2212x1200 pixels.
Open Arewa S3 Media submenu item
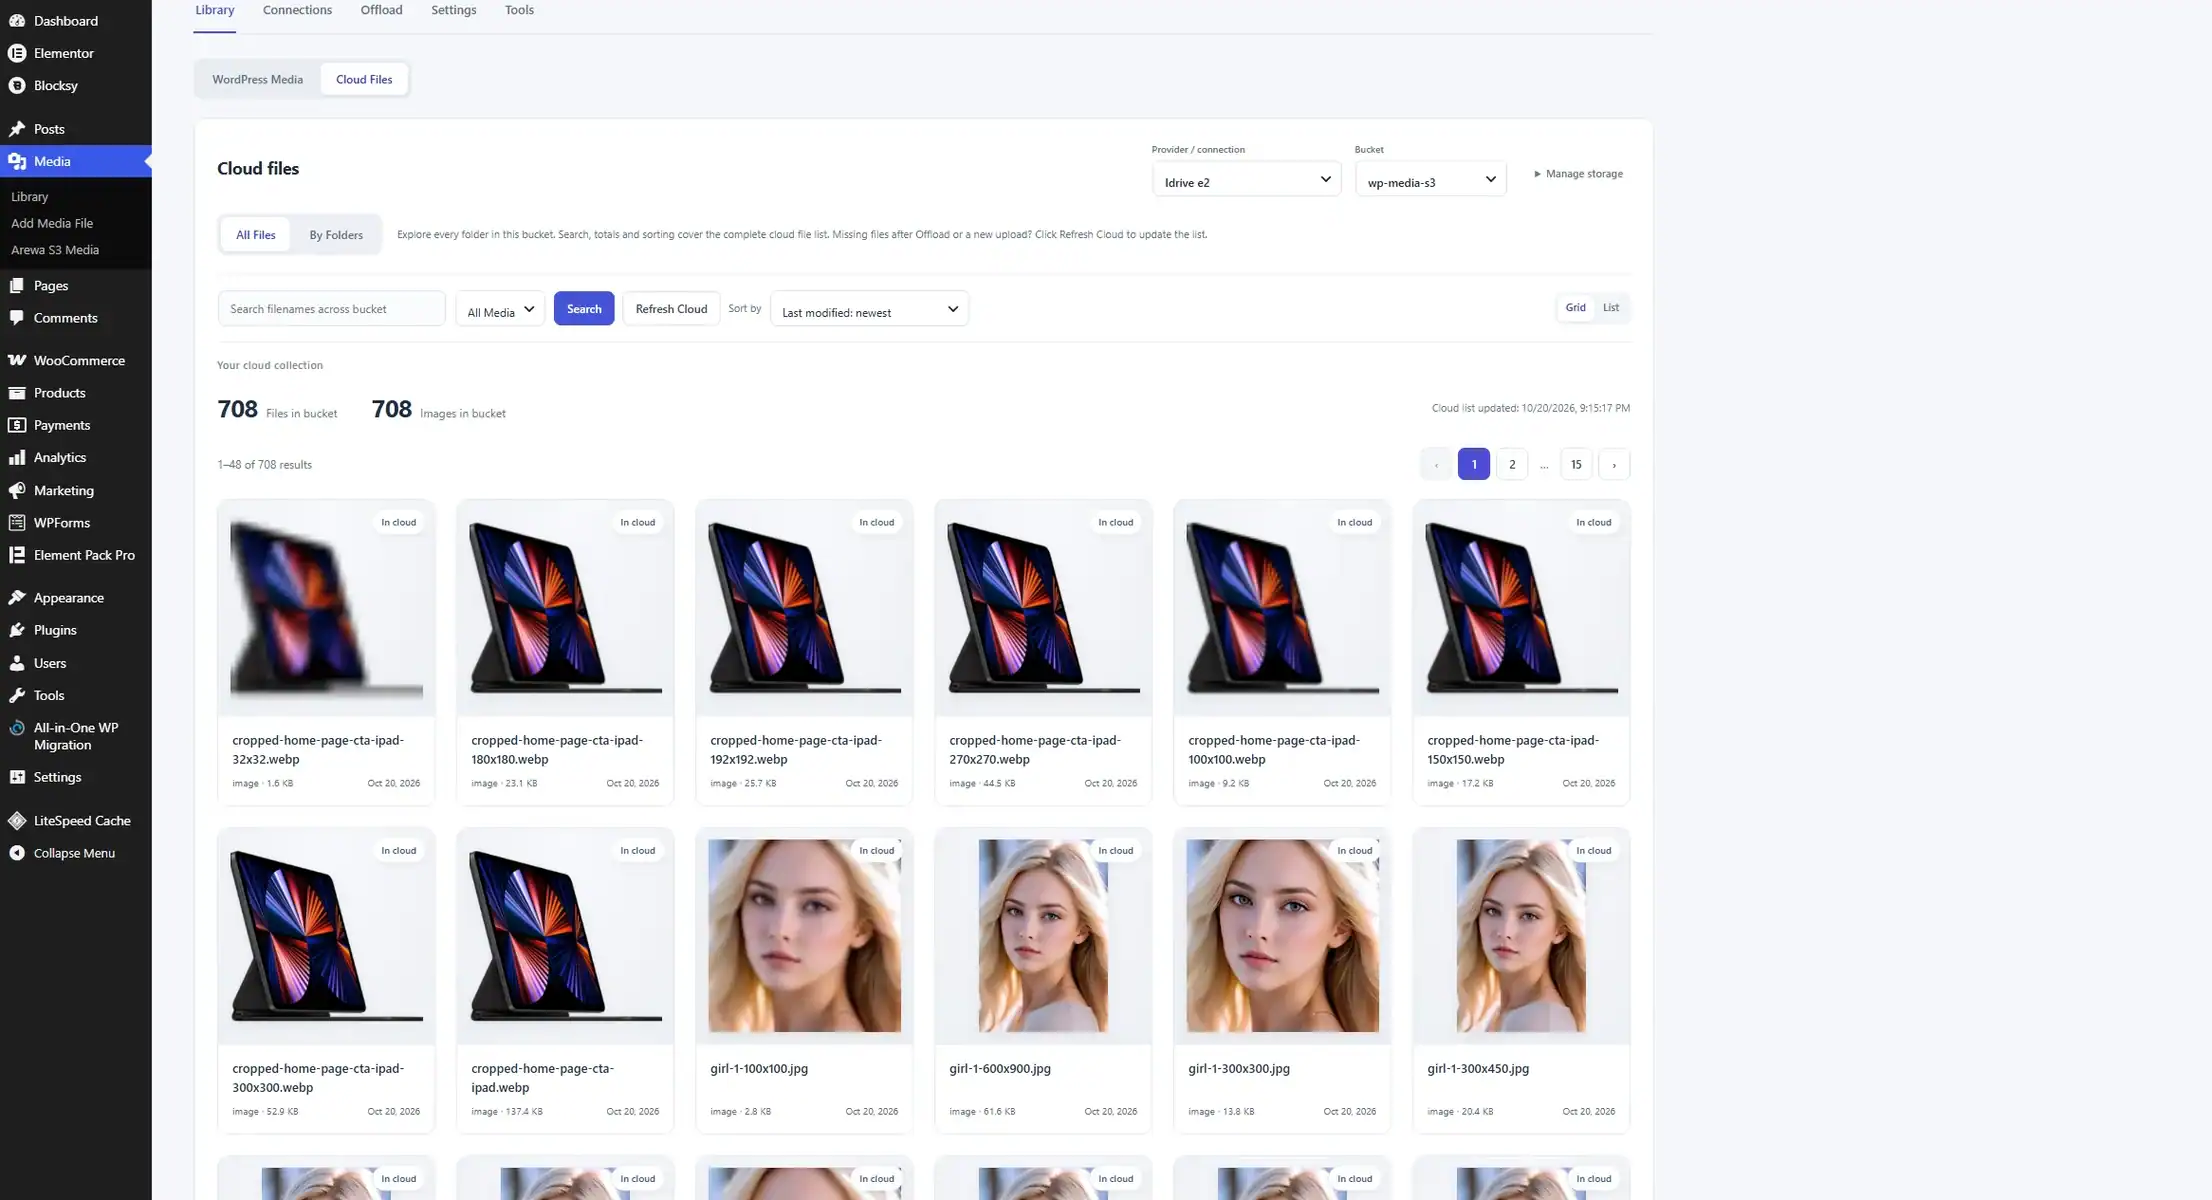click(55, 250)
